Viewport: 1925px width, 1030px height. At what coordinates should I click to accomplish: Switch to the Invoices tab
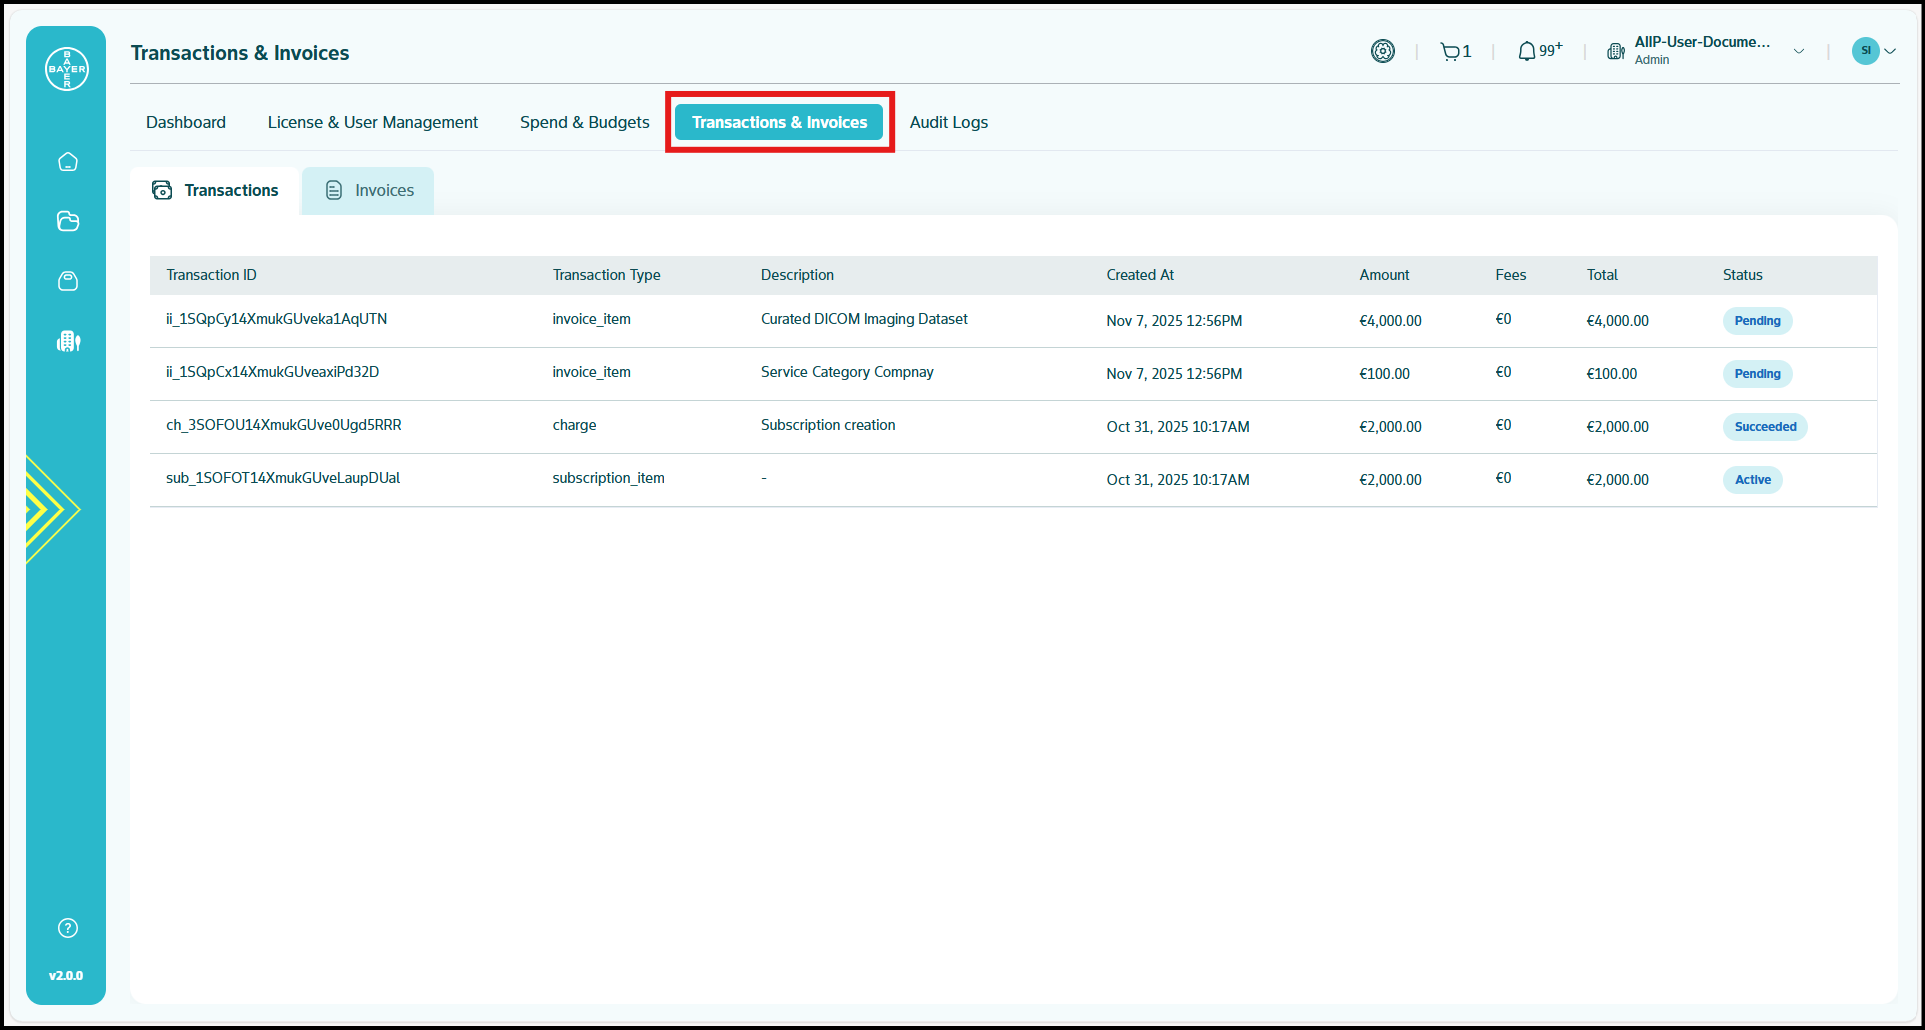pyautogui.click(x=369, y=191)
